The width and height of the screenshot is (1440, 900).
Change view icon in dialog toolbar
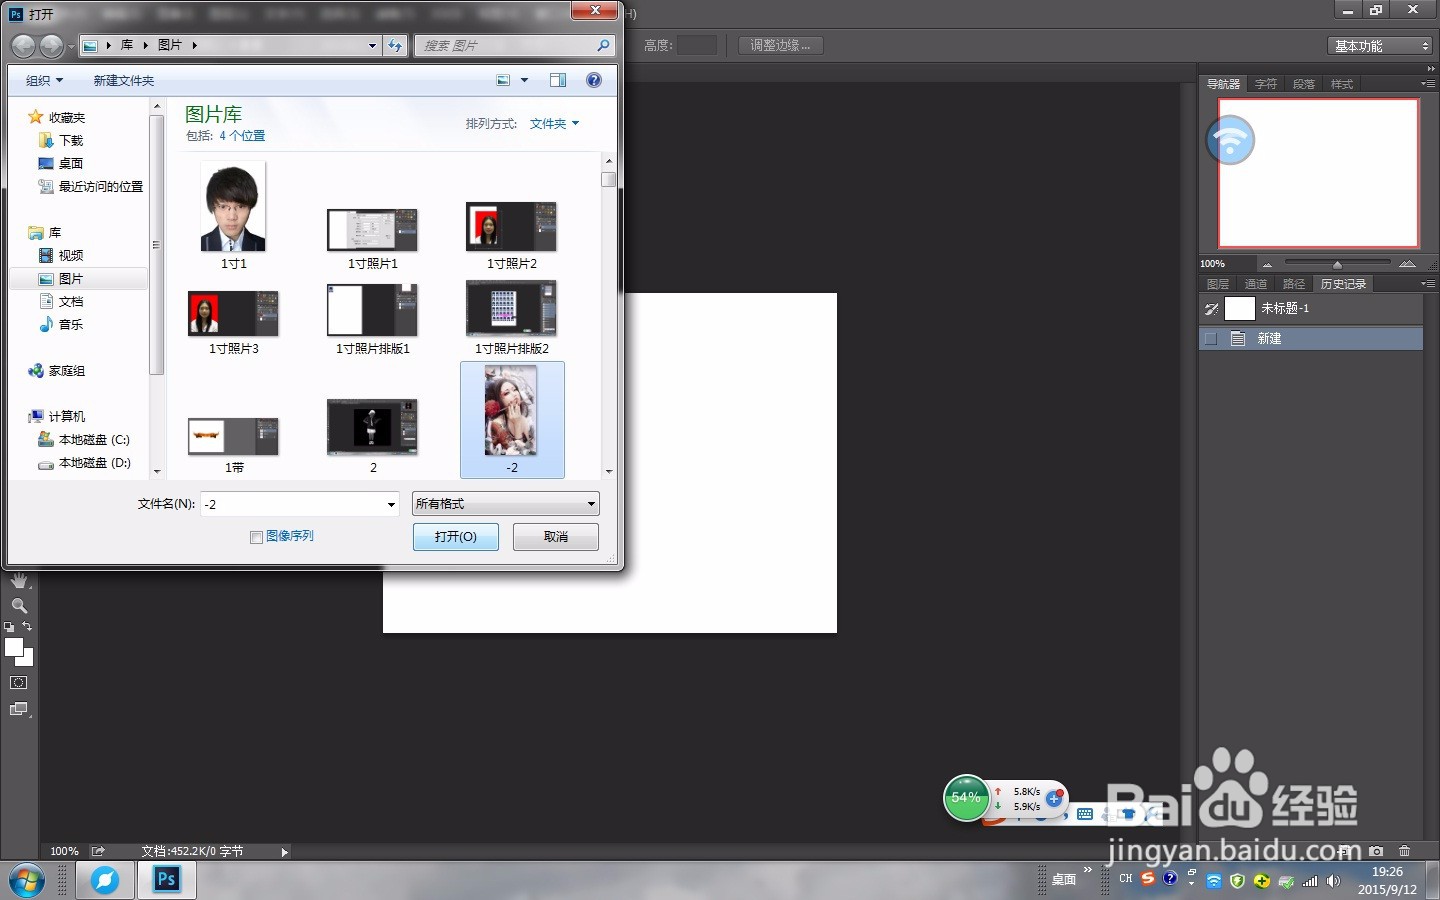tap(503, 80)
